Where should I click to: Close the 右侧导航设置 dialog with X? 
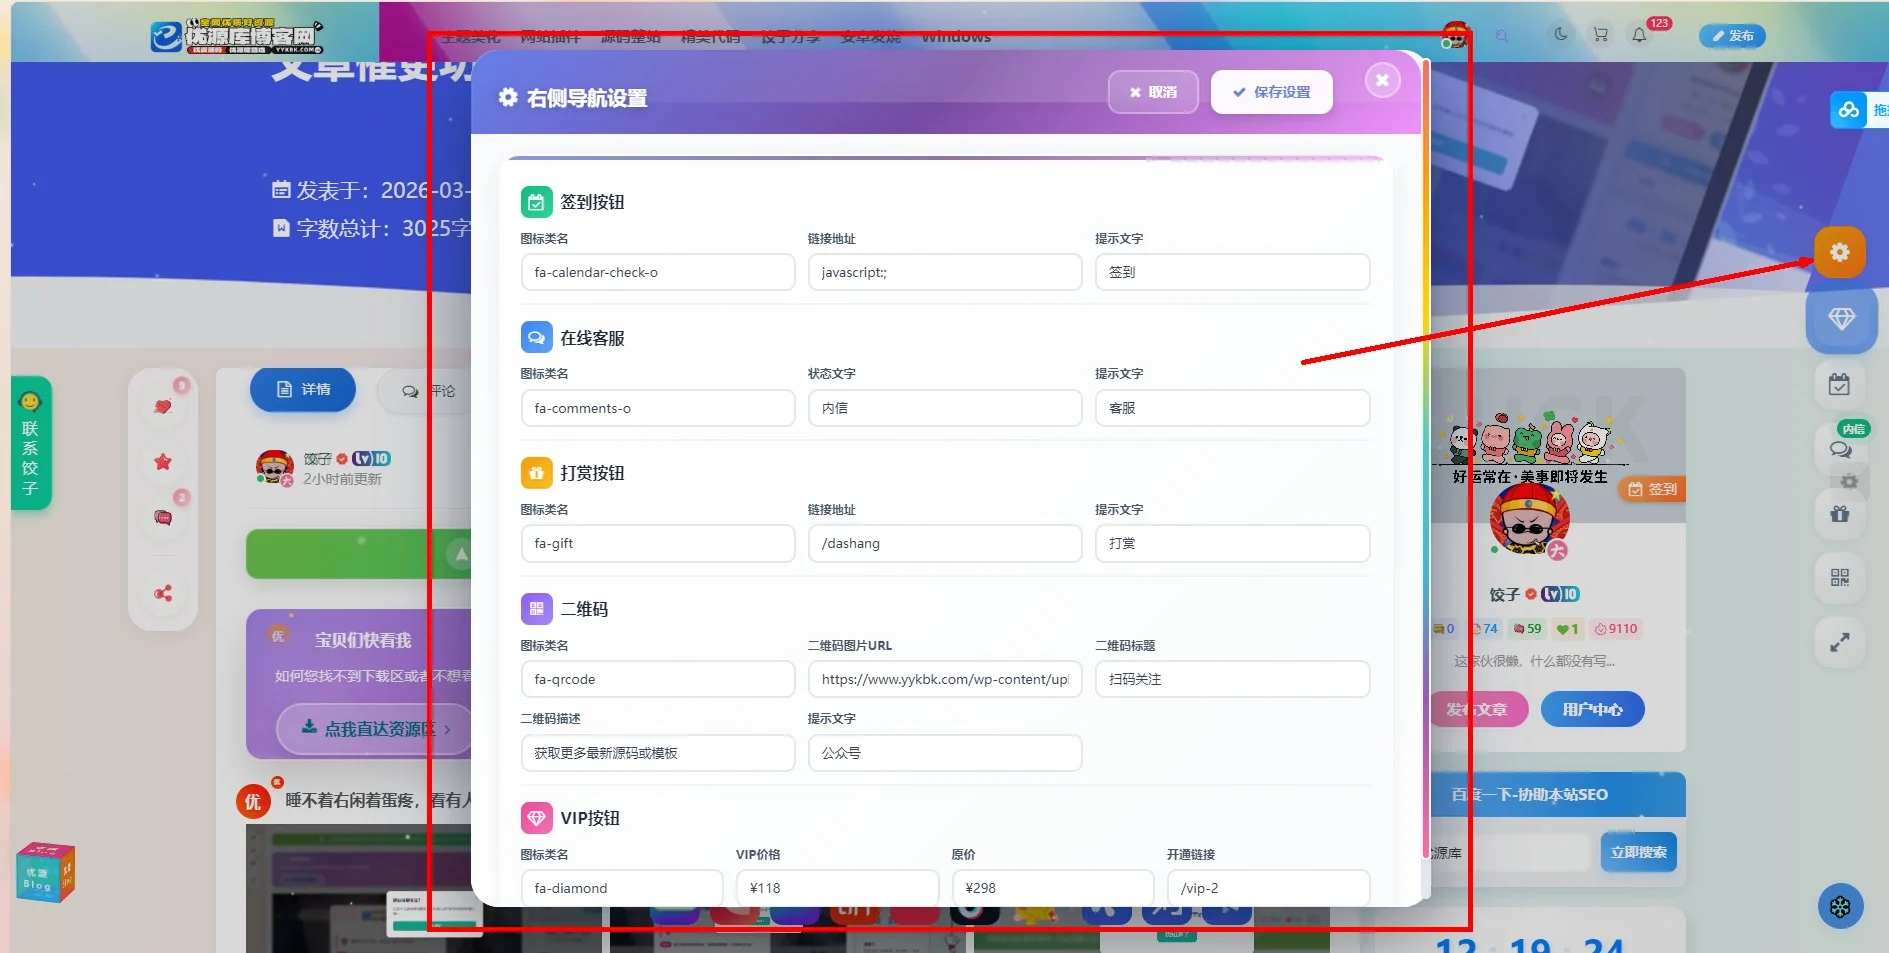[1382, 80]
